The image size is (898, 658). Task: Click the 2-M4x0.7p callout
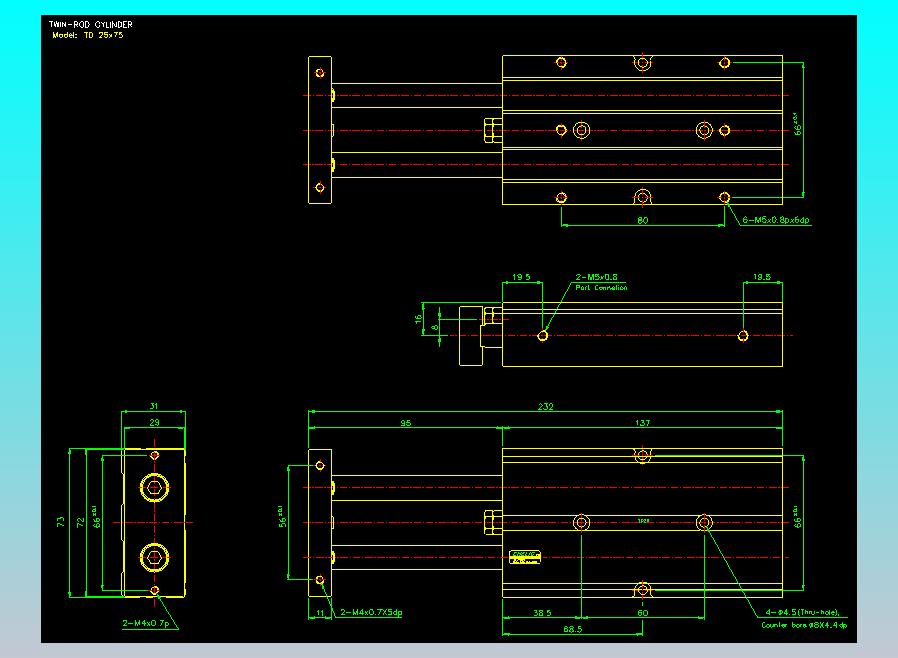pyautogui.click(x=145, y=623)
